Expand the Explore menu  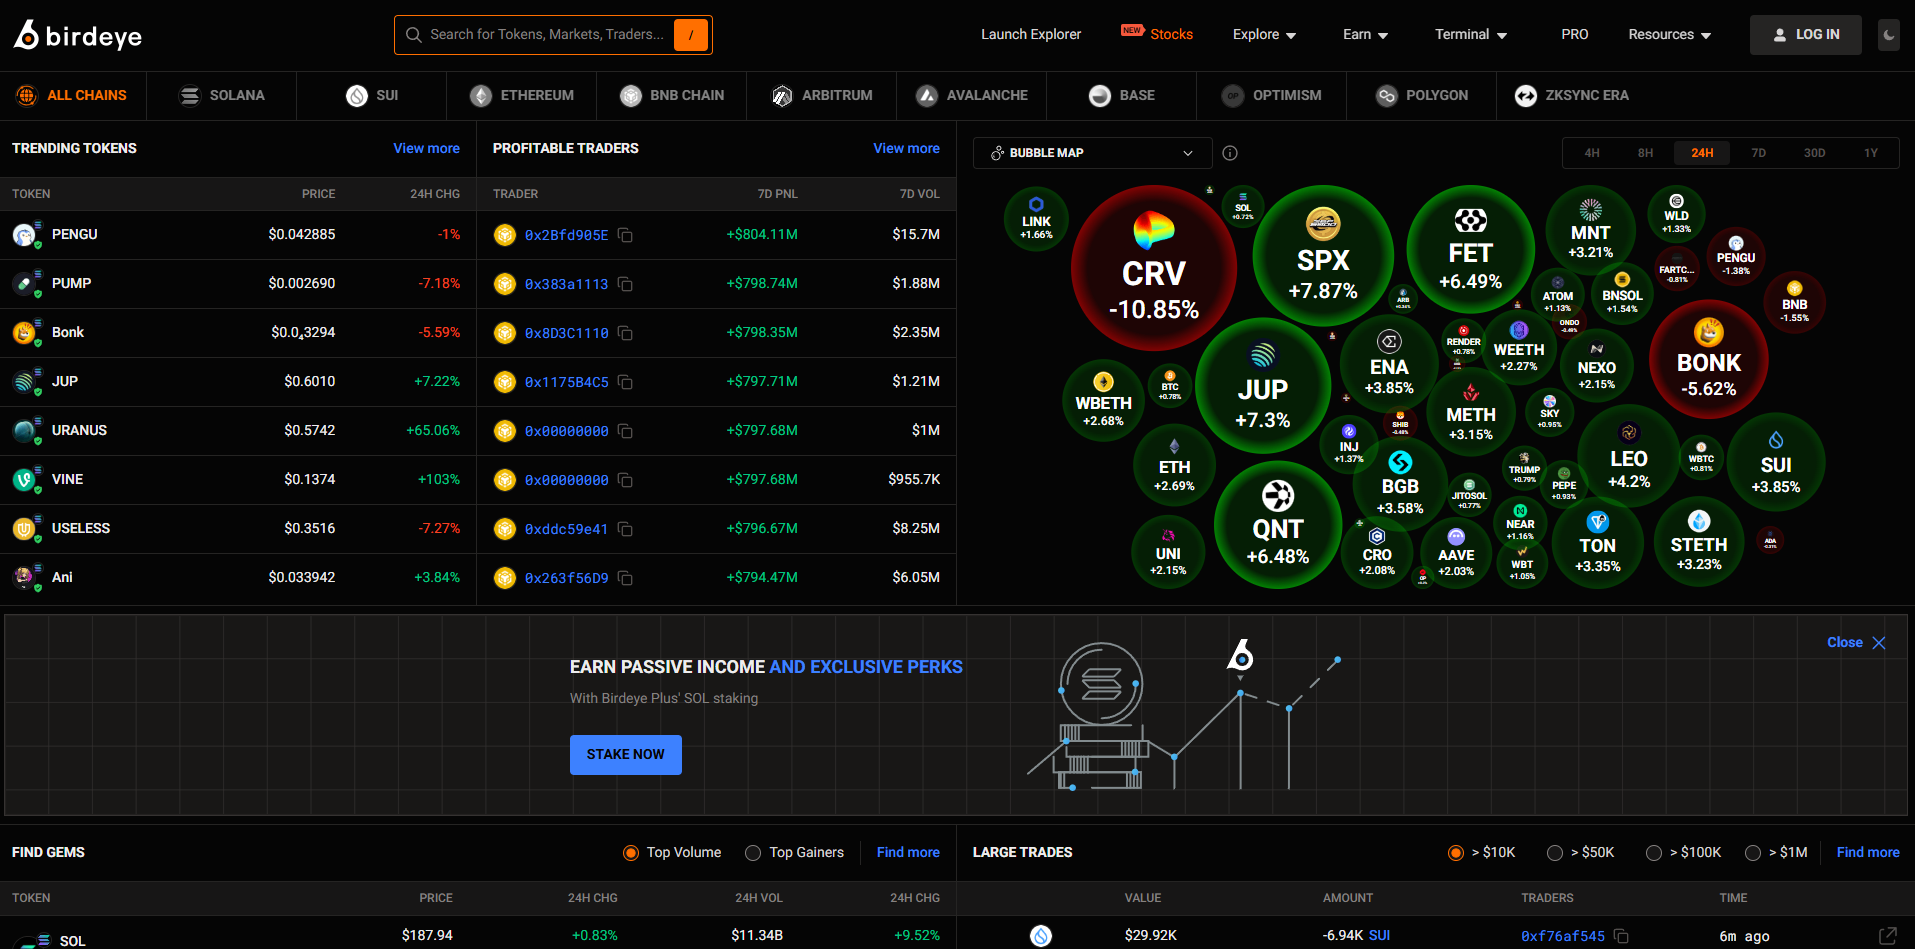1264,35
